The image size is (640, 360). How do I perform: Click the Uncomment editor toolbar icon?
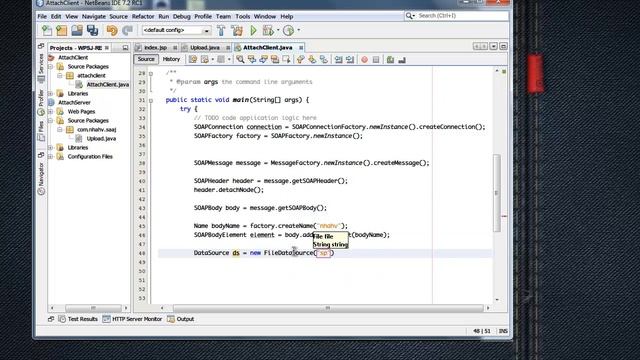coord(402,60)
